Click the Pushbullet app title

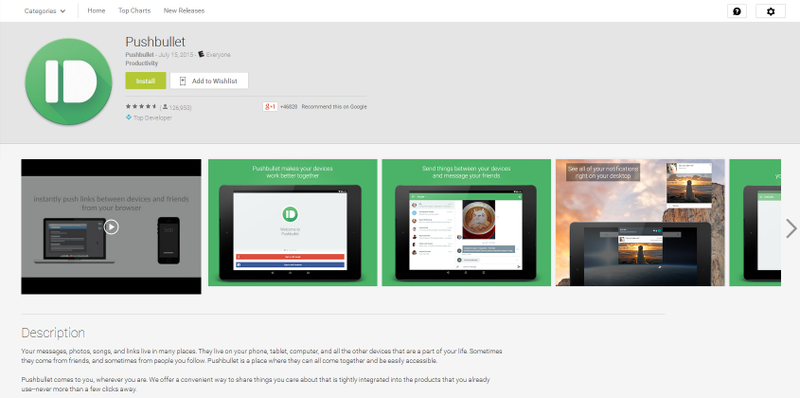coord(155,41)
